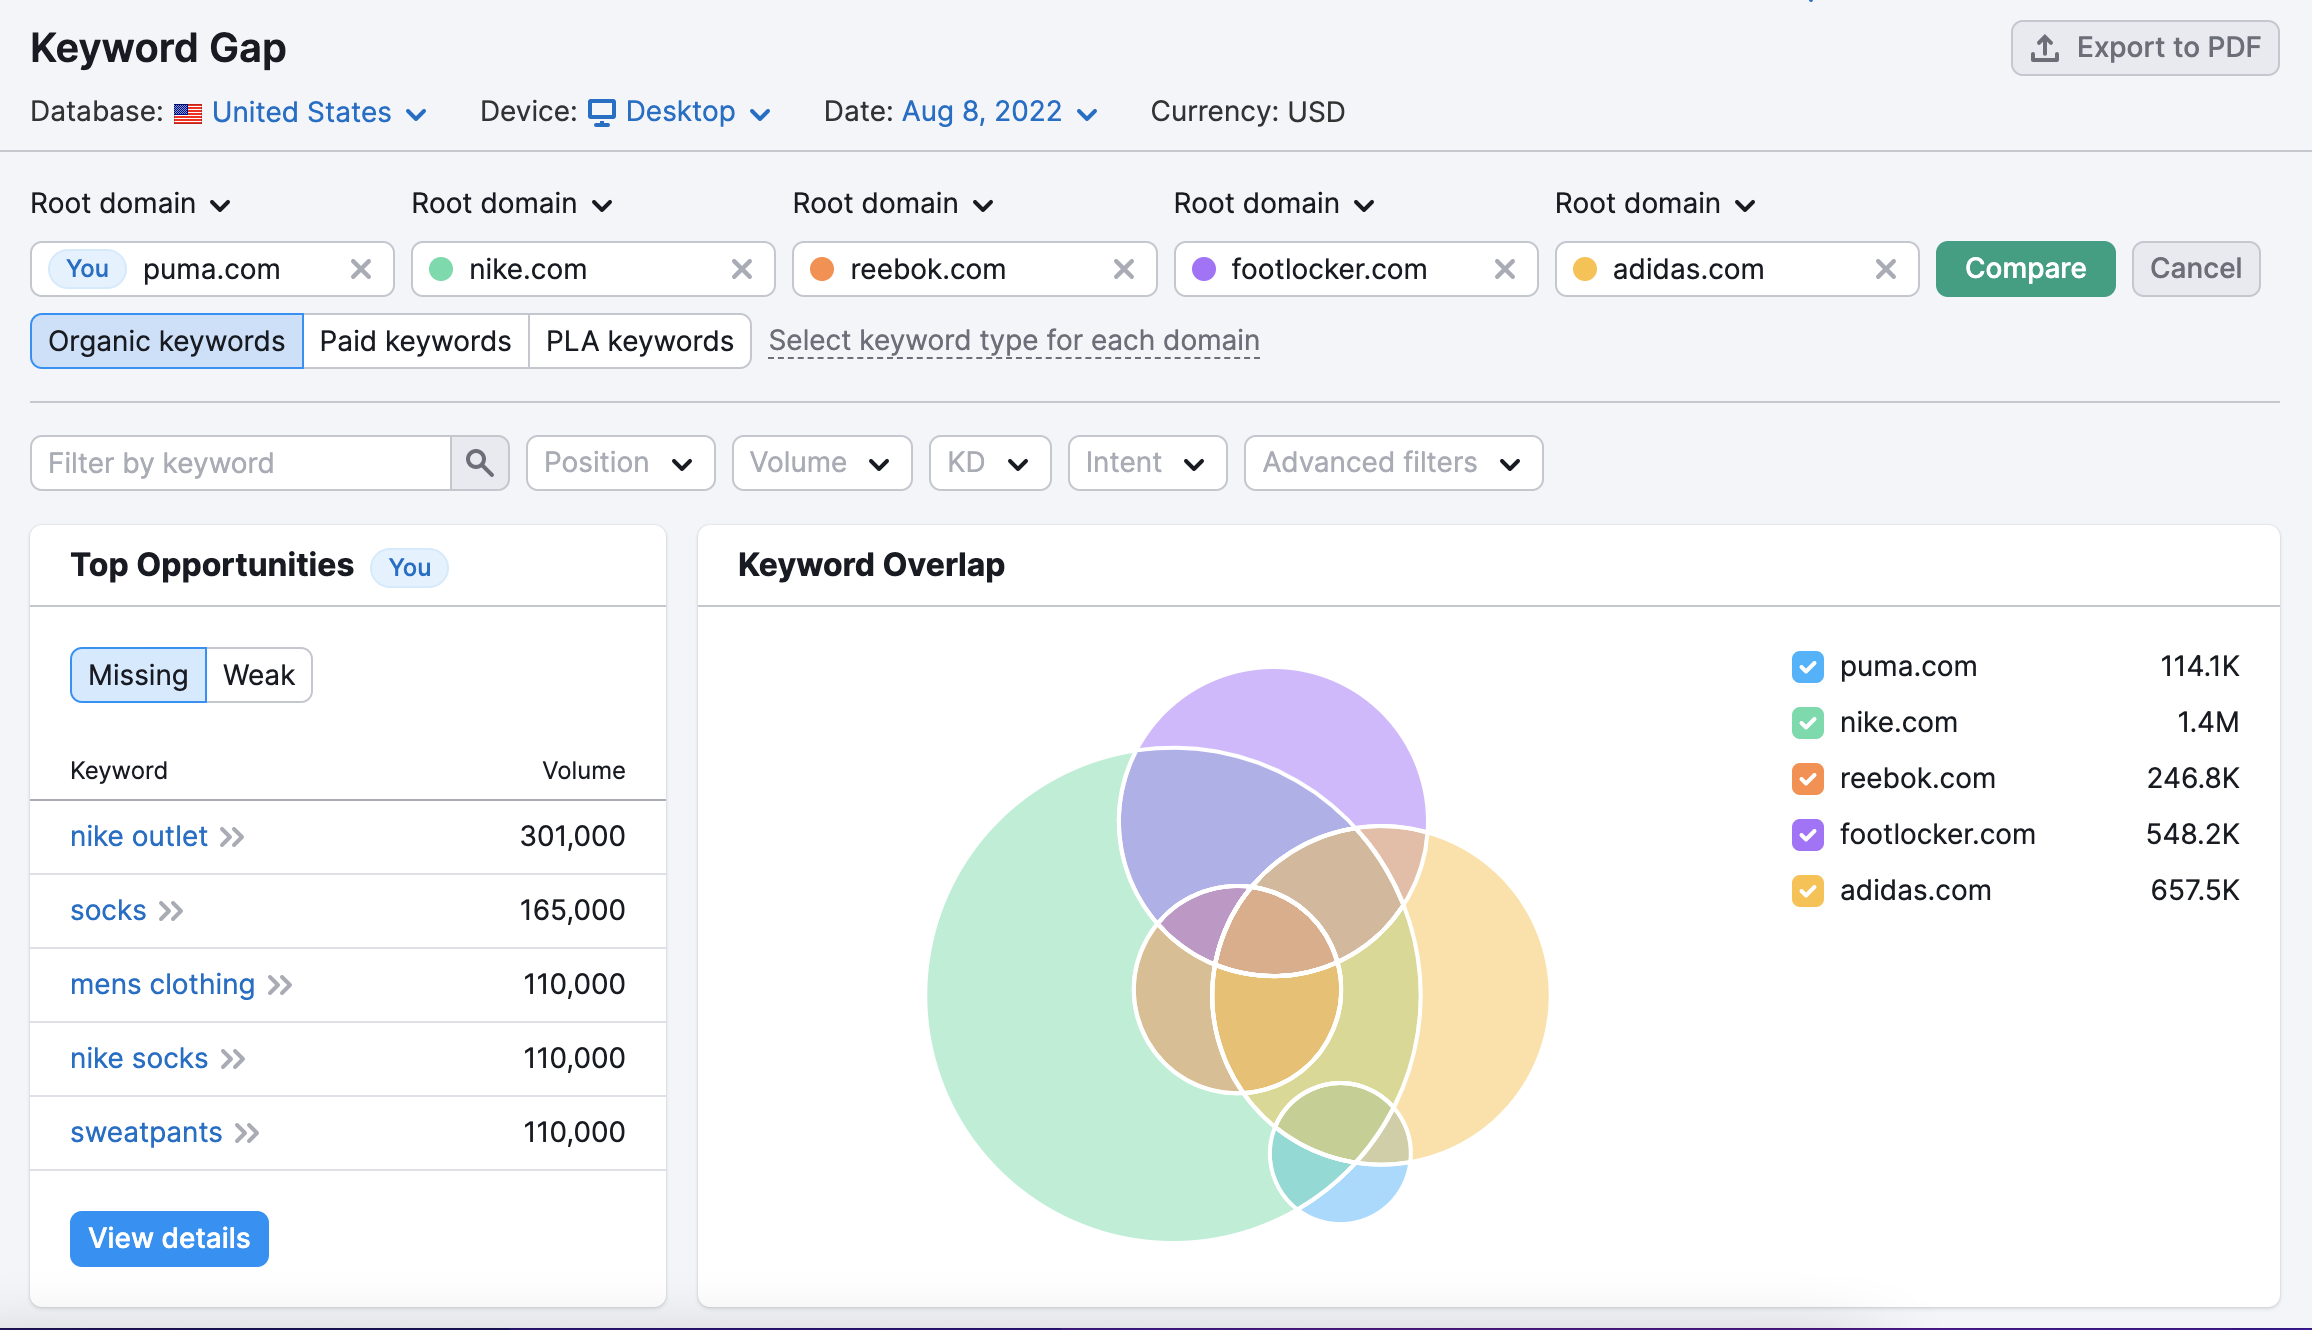Click the Desktop monitor icon
Screen dimensions: 2312x1330
tap(602, 112)
